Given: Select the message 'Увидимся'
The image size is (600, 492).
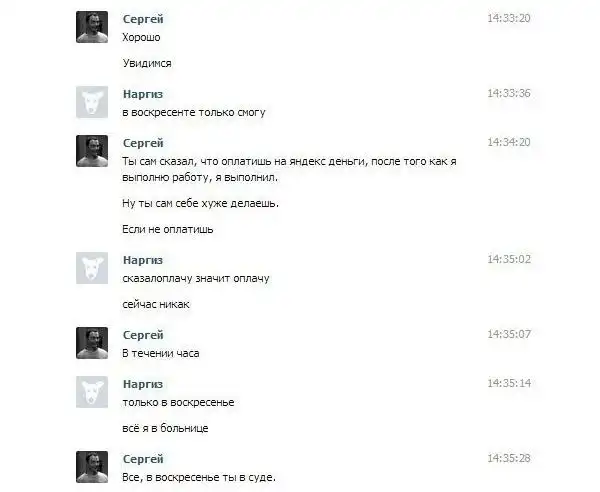Looking at the screenshot, I should click(147, 63).
